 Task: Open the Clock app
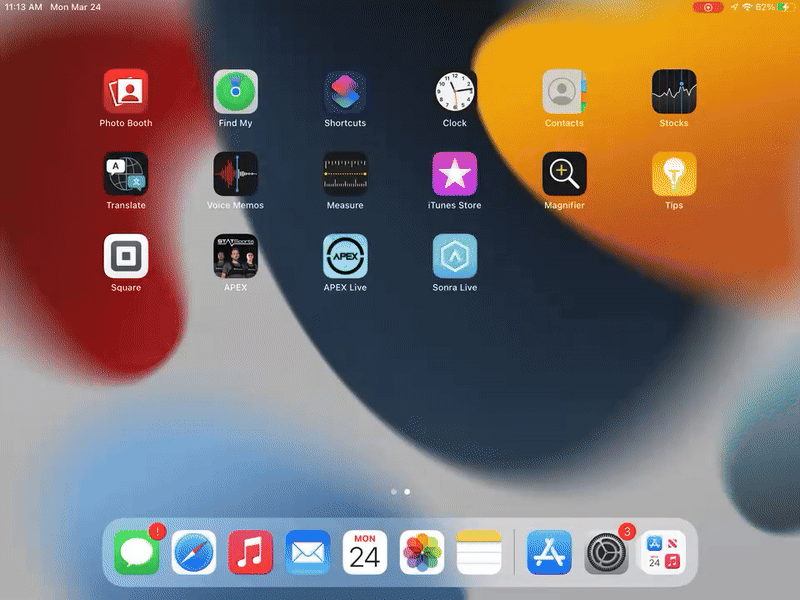pyautogui.click(x=455, y=91)
